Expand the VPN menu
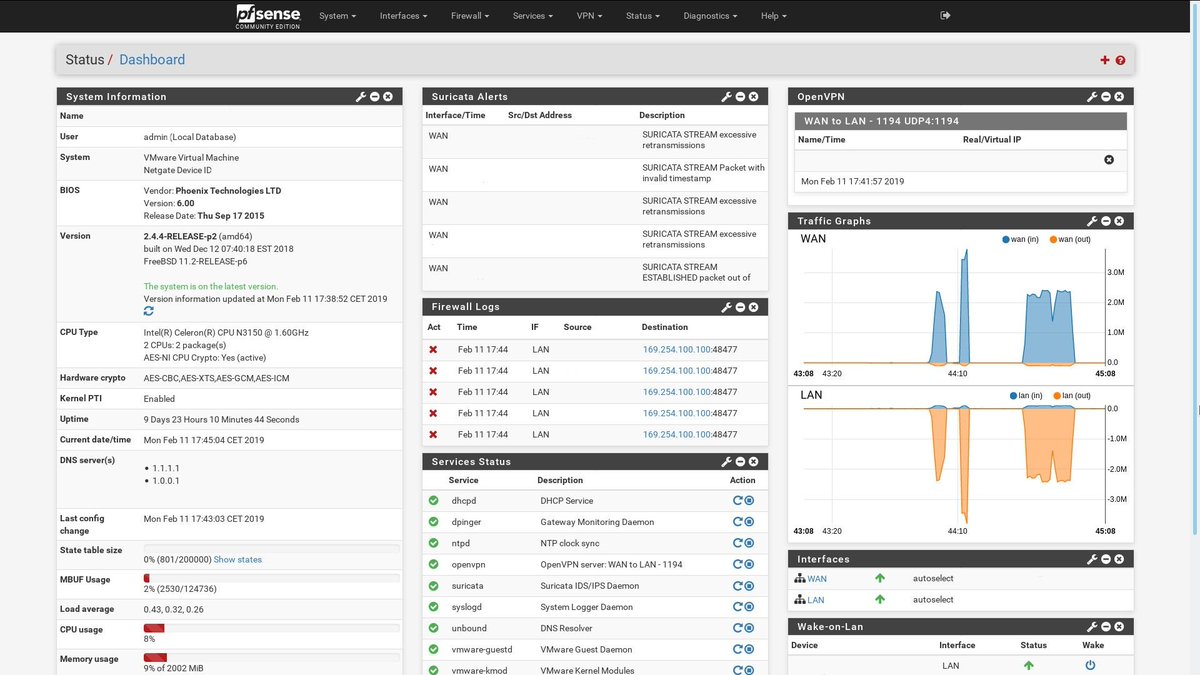The width and height of the screenshot is (1200, 675). pos(589,16)
